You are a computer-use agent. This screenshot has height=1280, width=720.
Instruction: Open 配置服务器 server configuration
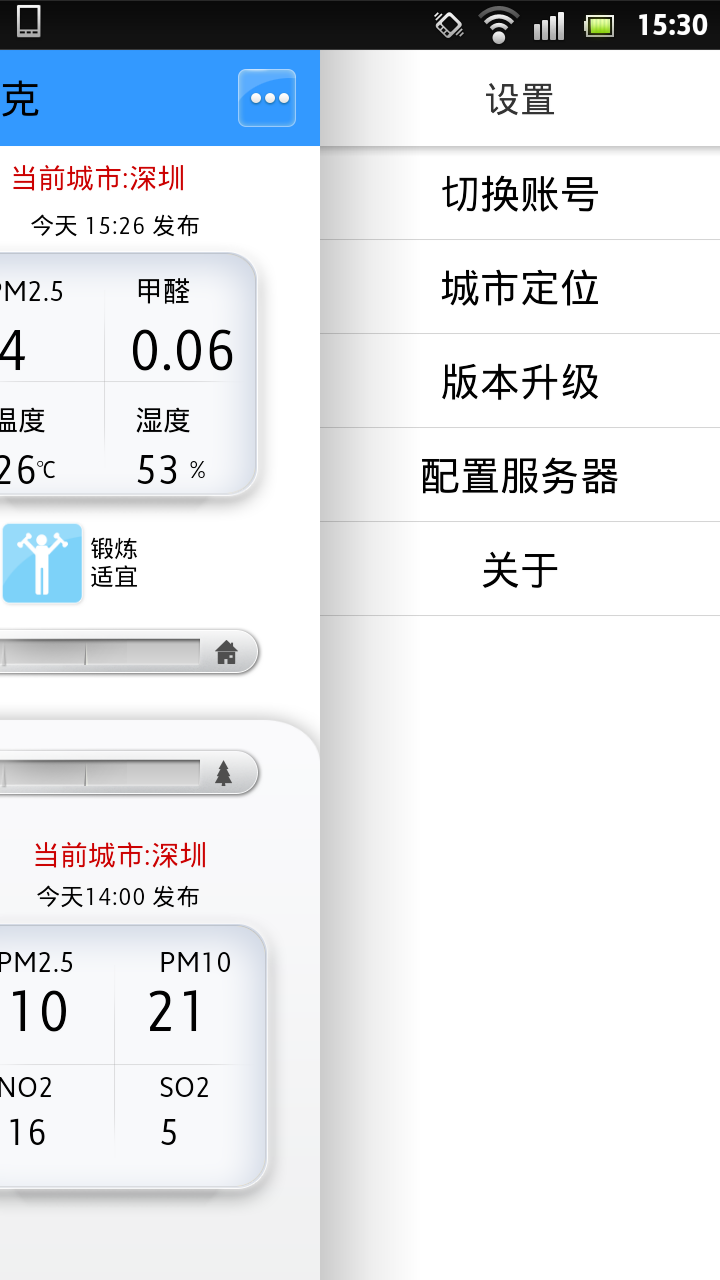520,476
